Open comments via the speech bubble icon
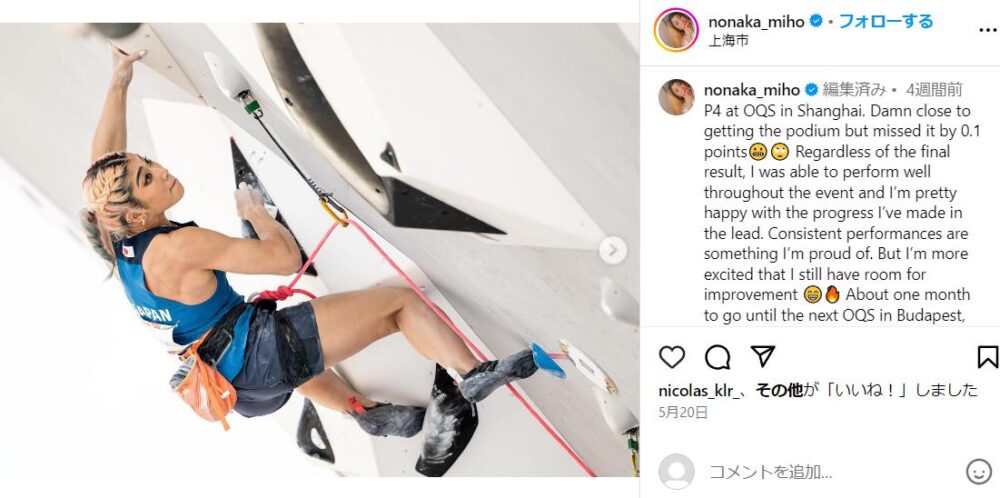1000x498 pixels. (x=717, y=356)
